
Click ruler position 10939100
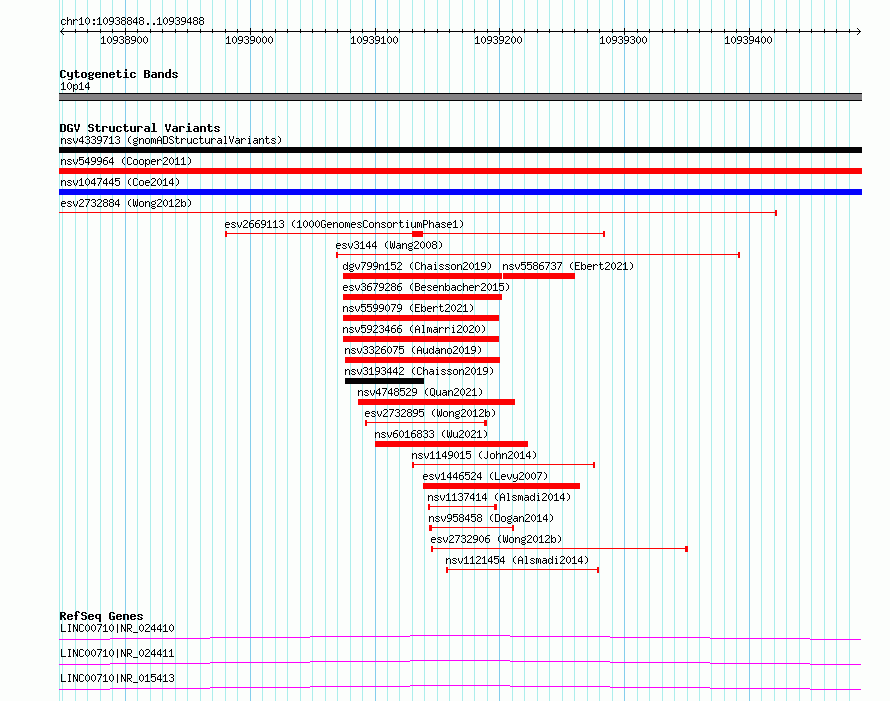(374, 40)
